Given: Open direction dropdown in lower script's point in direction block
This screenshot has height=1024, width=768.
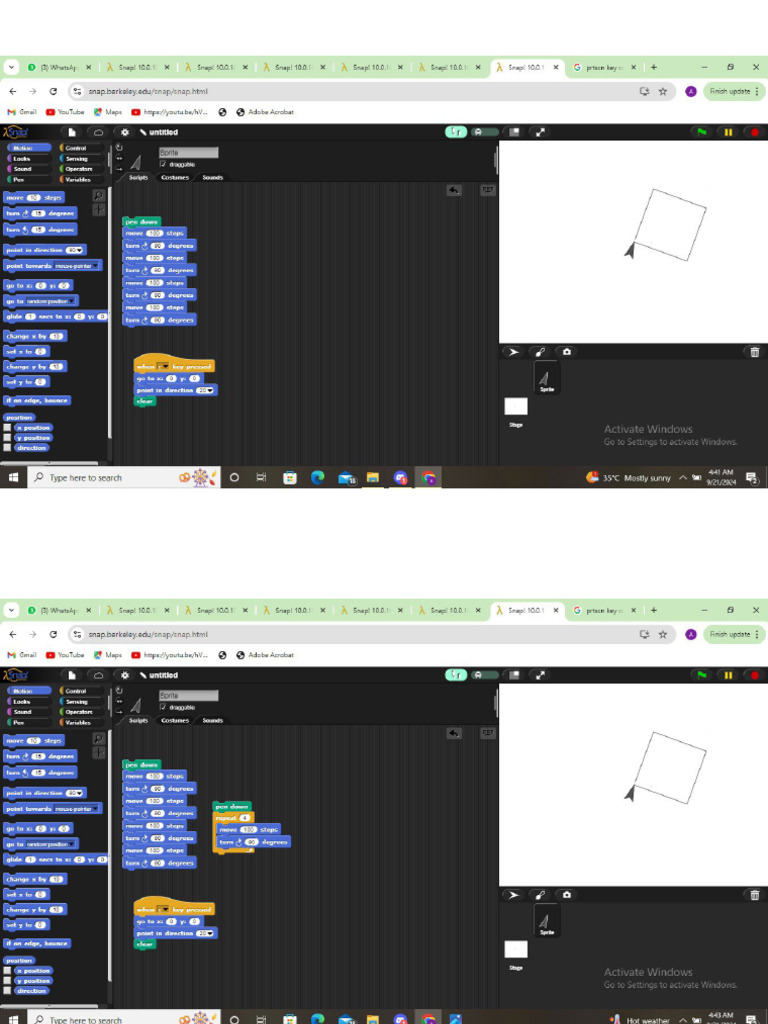Looking at the screenshot, I should 210,934.
